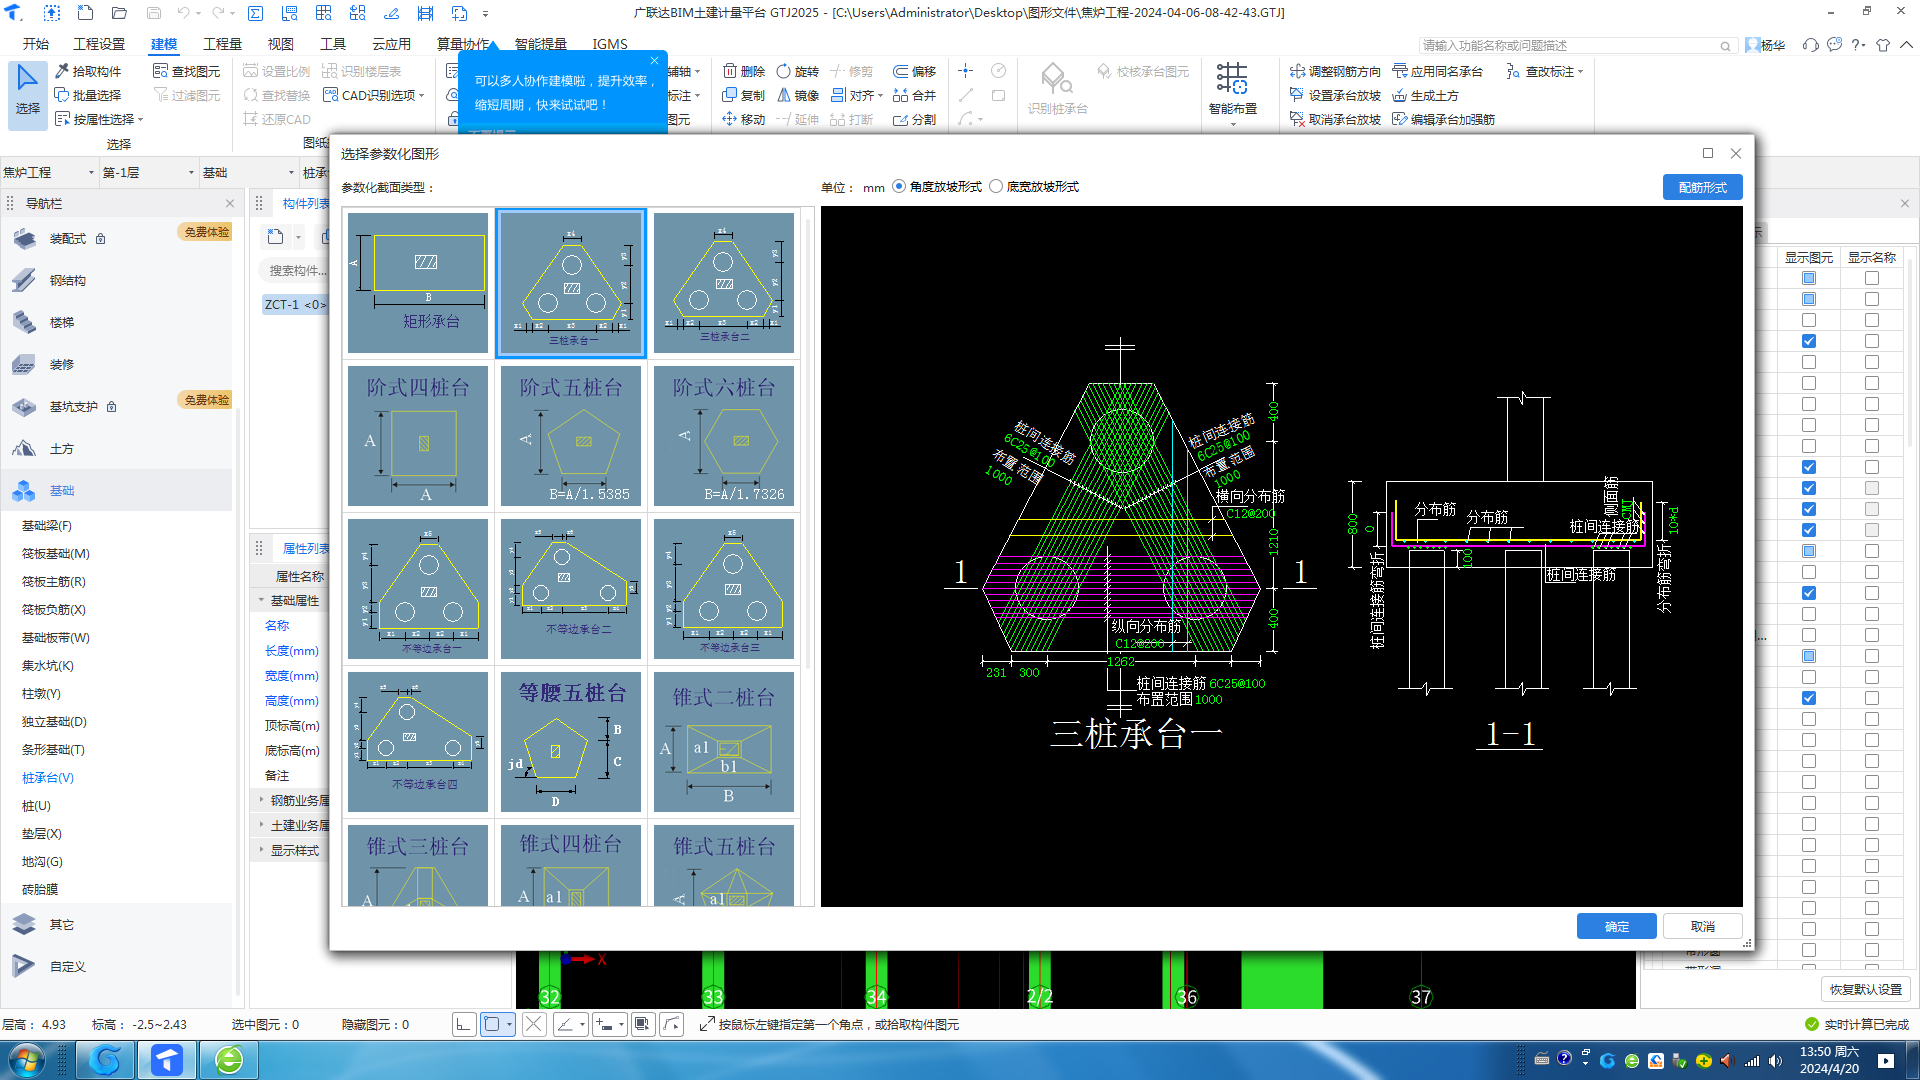Expand the 钢筋业务属性 property group

pyautogui.click(x=262, y=800)
